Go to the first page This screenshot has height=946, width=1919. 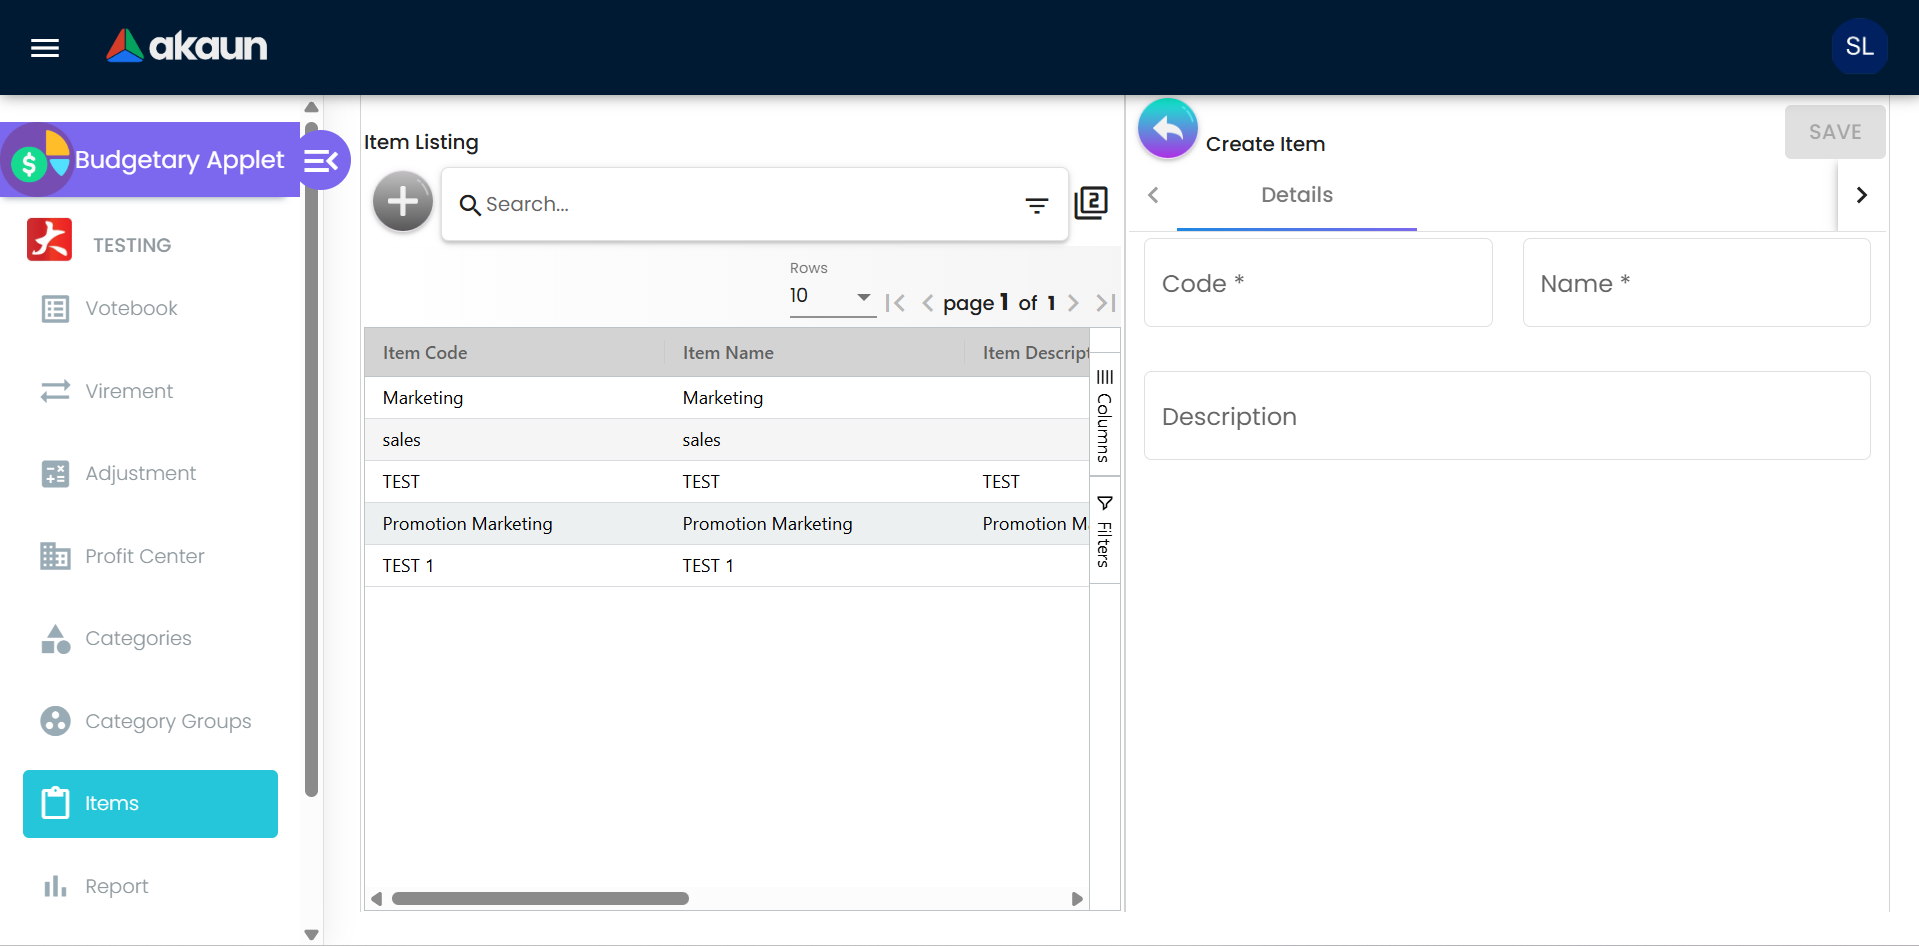895,303
